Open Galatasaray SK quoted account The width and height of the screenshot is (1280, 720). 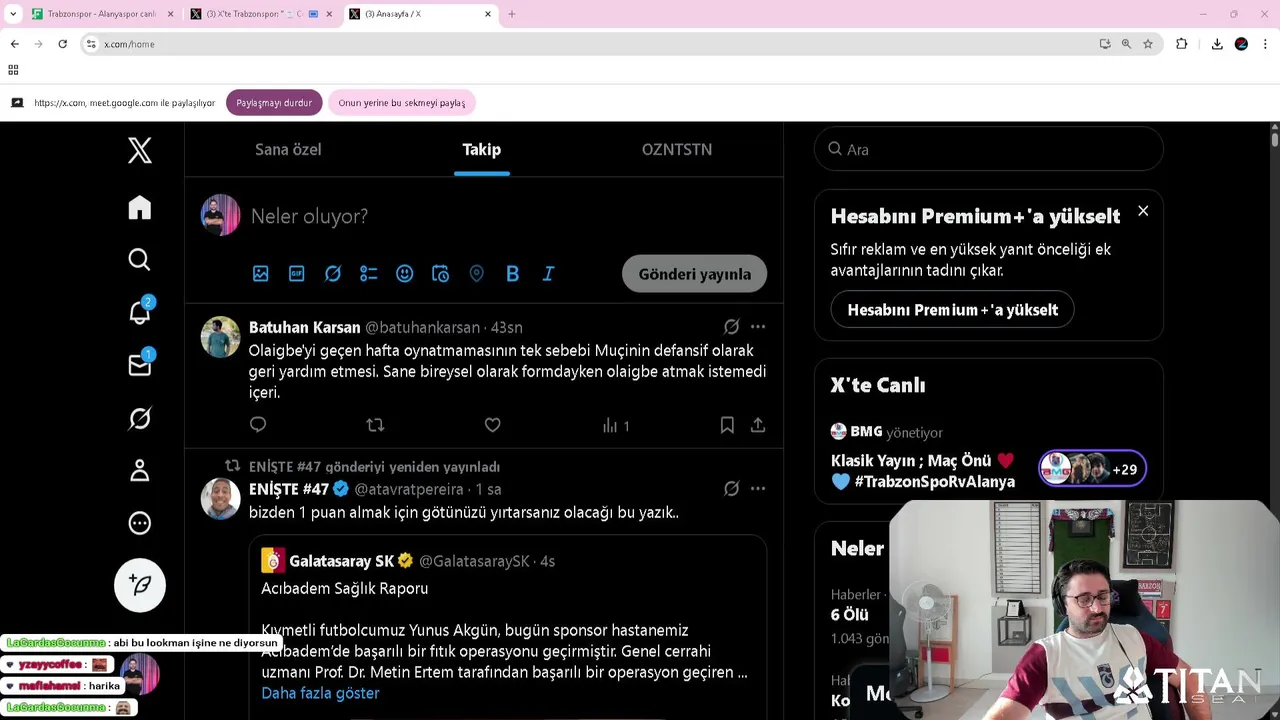pos(341,561)
